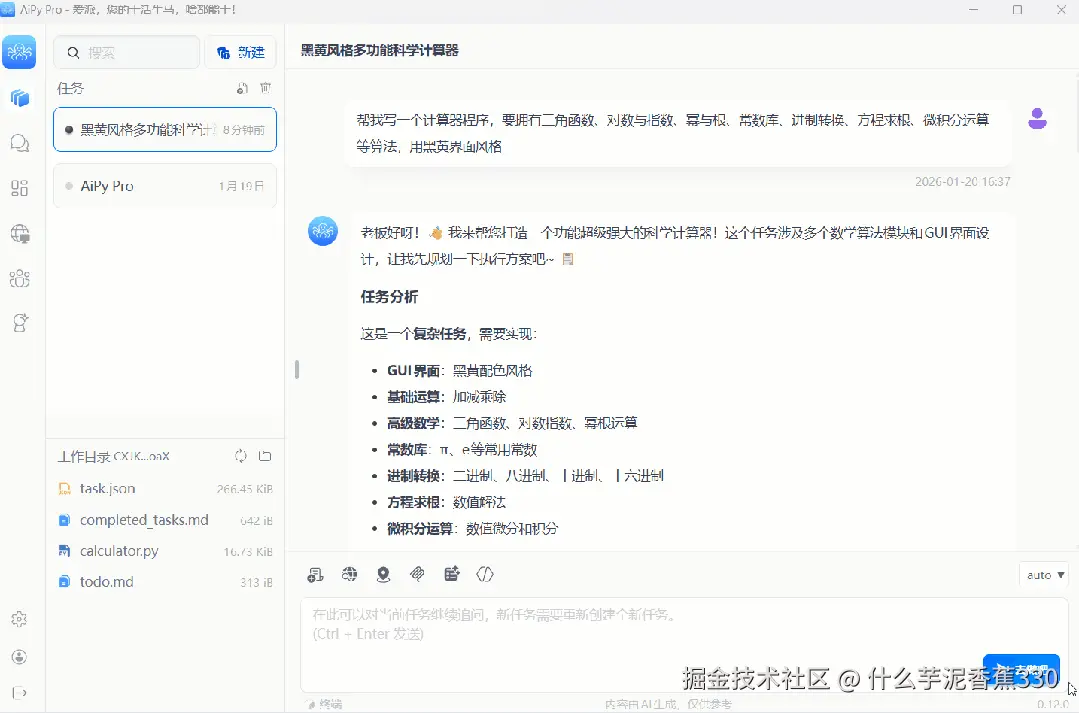Open the apps grid icon in sidebar
The image size is (1079, 713).
20,188
